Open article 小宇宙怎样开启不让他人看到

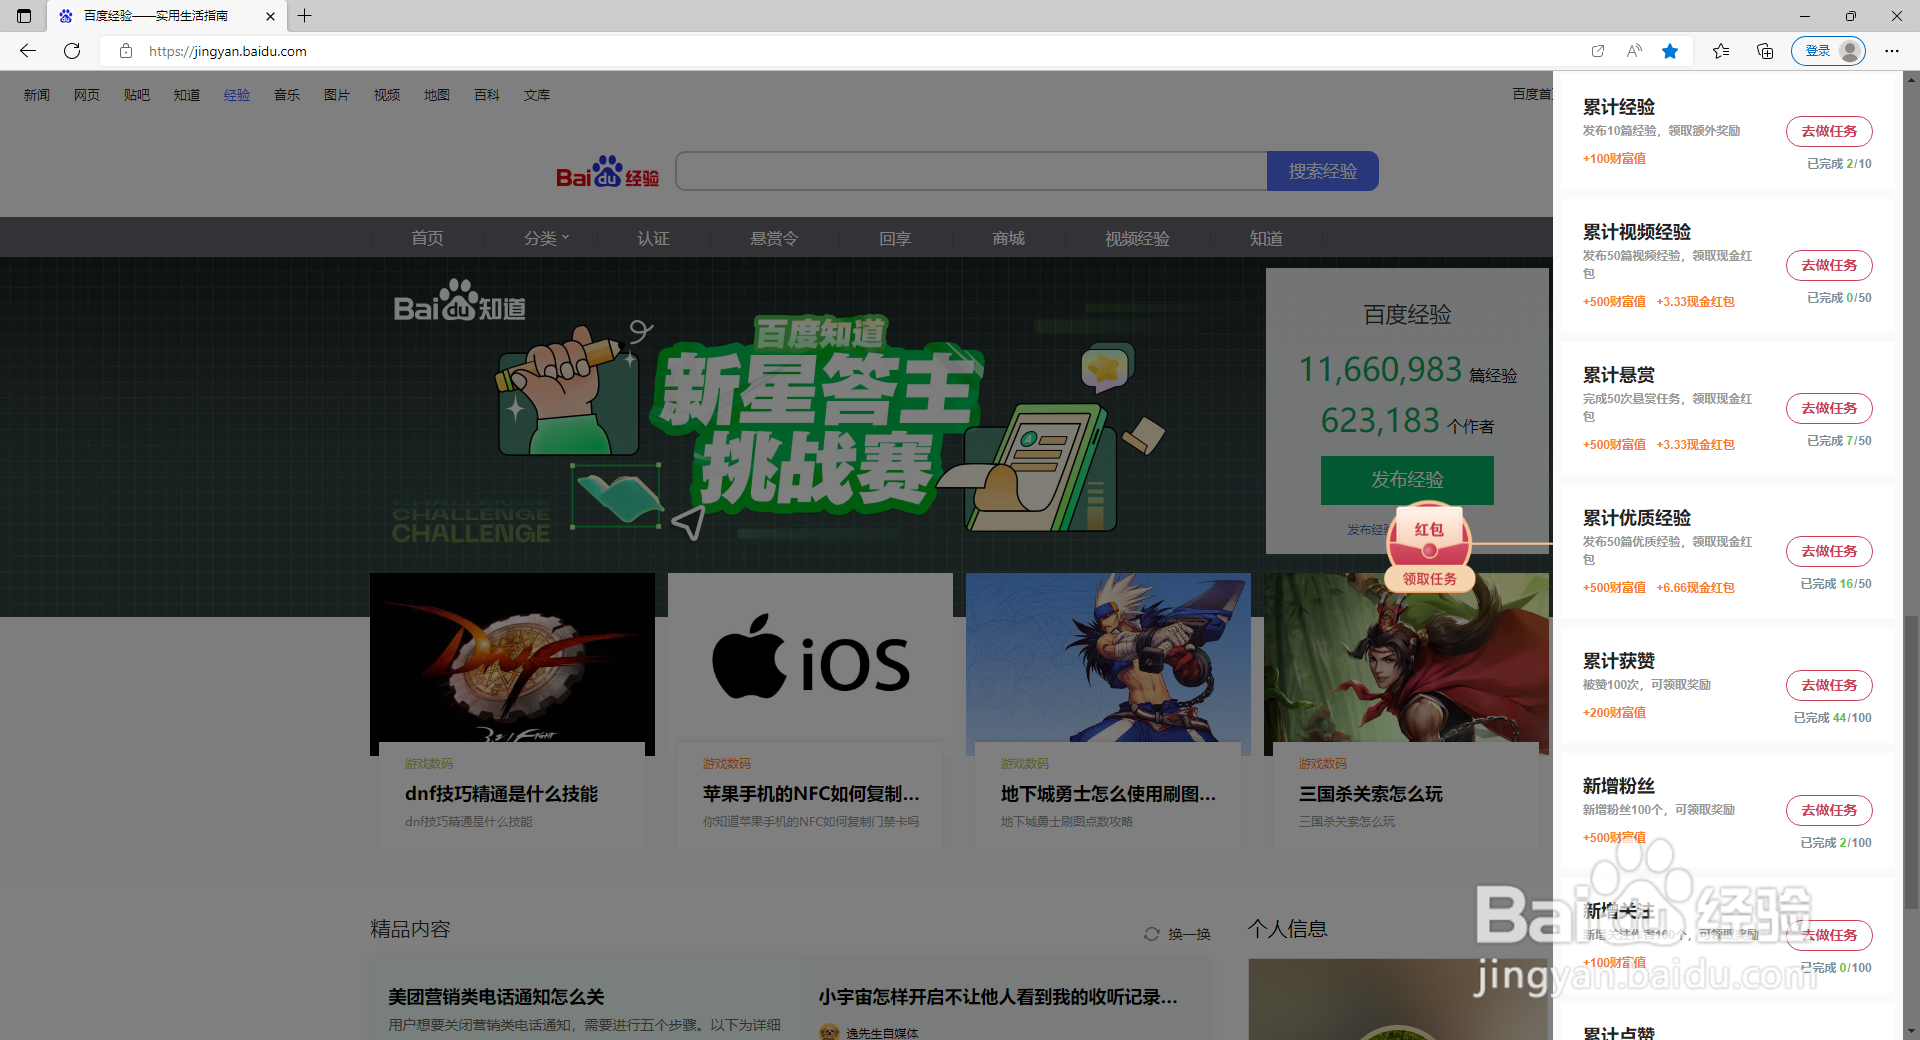click(998, 997)
